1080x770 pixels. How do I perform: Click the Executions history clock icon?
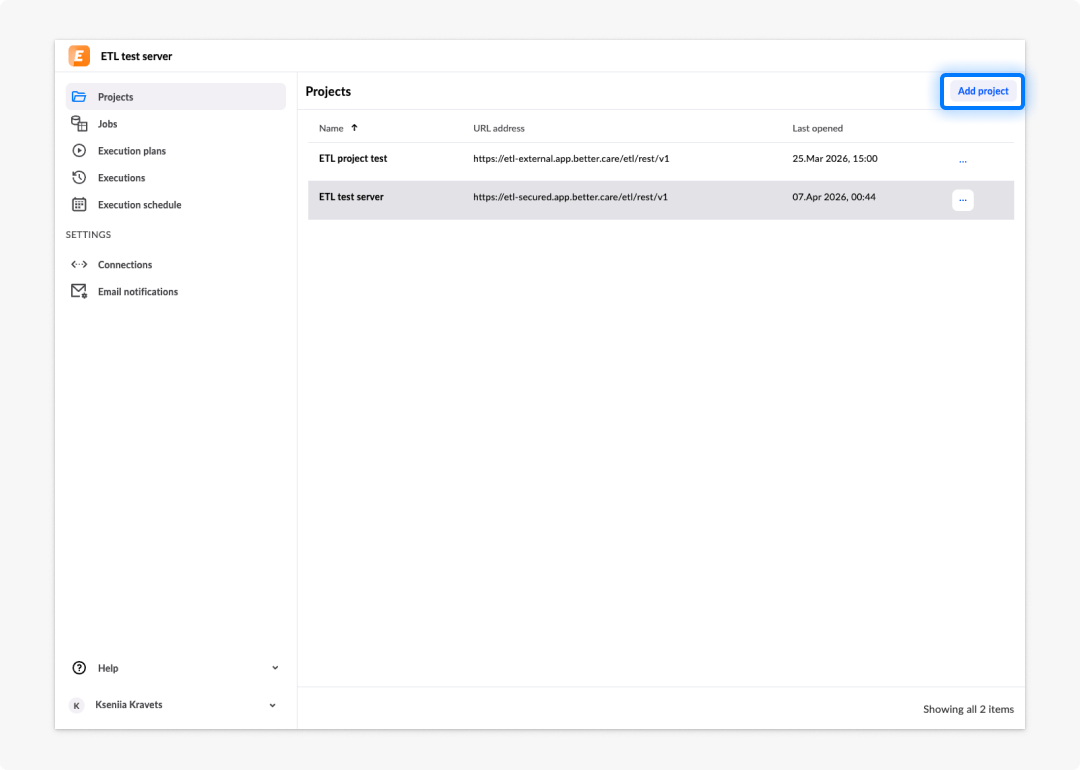click(x=79, y=178)
